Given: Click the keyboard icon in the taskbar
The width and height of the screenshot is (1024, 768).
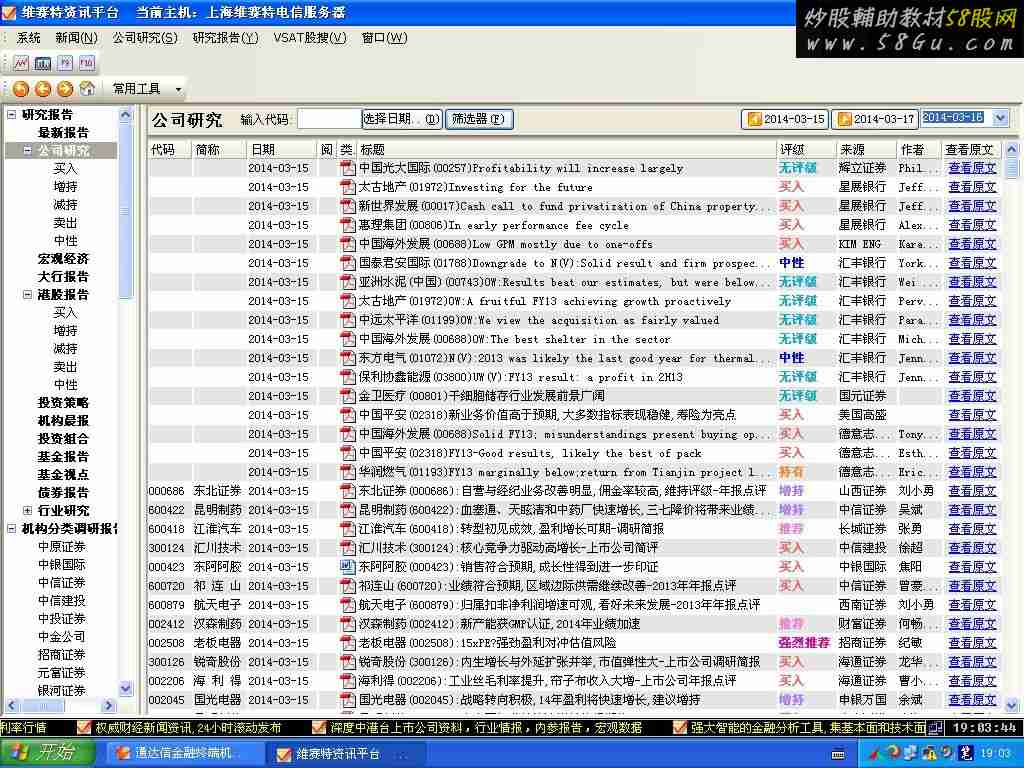Looking at the screenshot, I should tap(839, 754).
